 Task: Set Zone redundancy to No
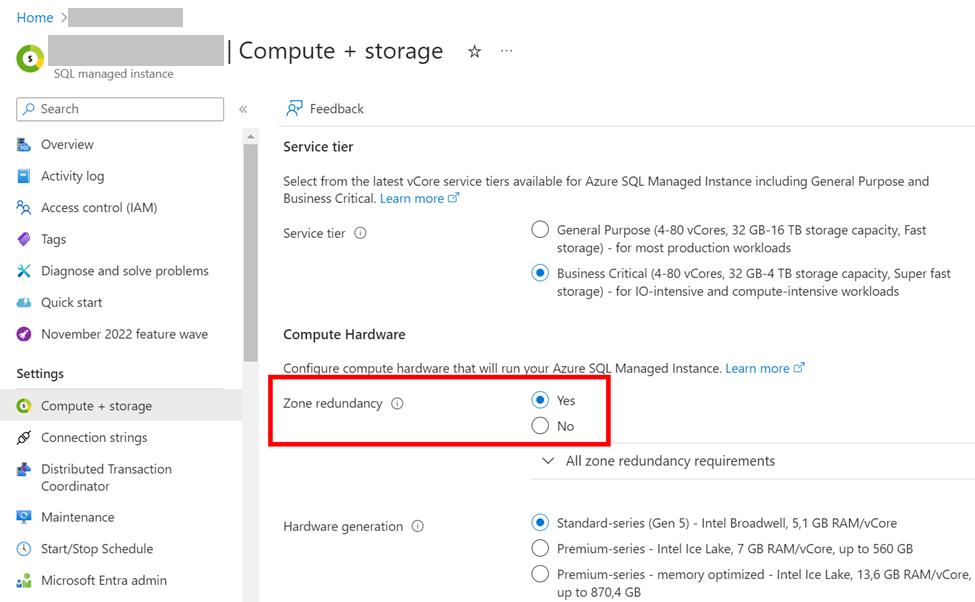[540, 426]
